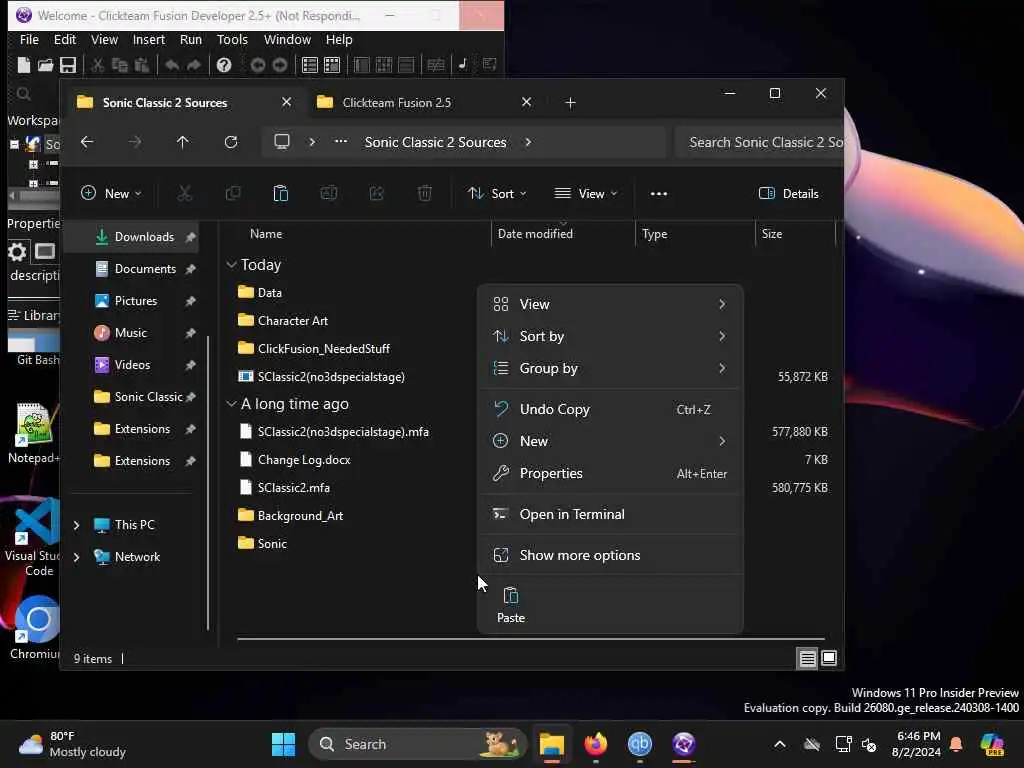Screen dimensions: 1024x768
Task: Select the Change Log.docx file
Action: 304,460
